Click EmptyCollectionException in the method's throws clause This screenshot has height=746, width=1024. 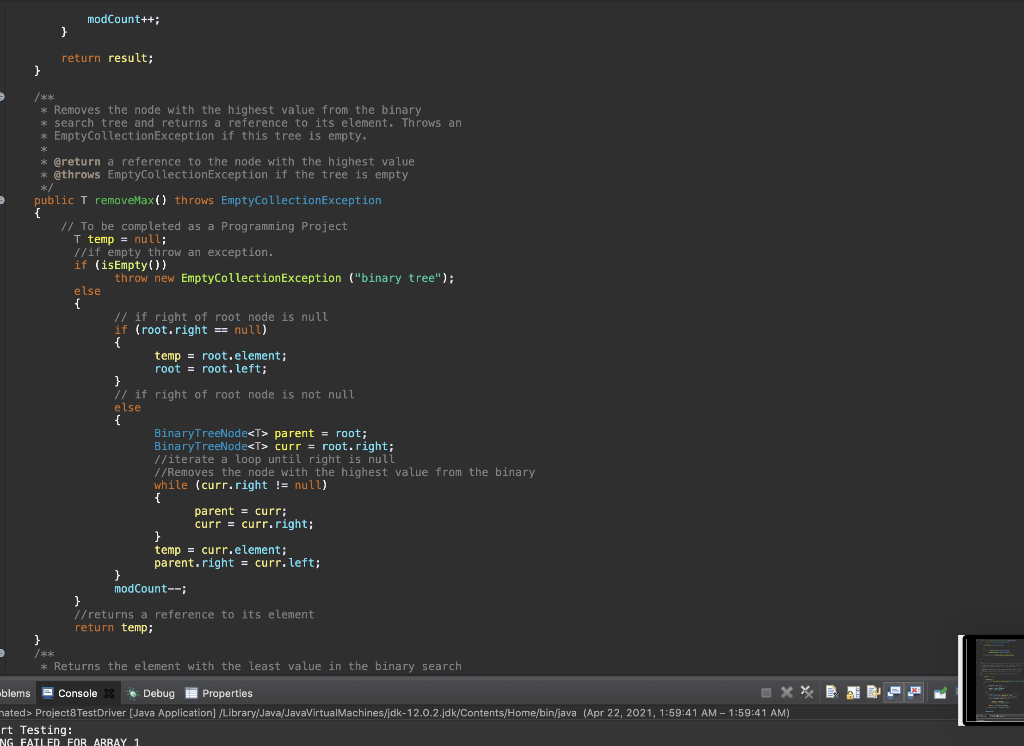click(301, 201)
